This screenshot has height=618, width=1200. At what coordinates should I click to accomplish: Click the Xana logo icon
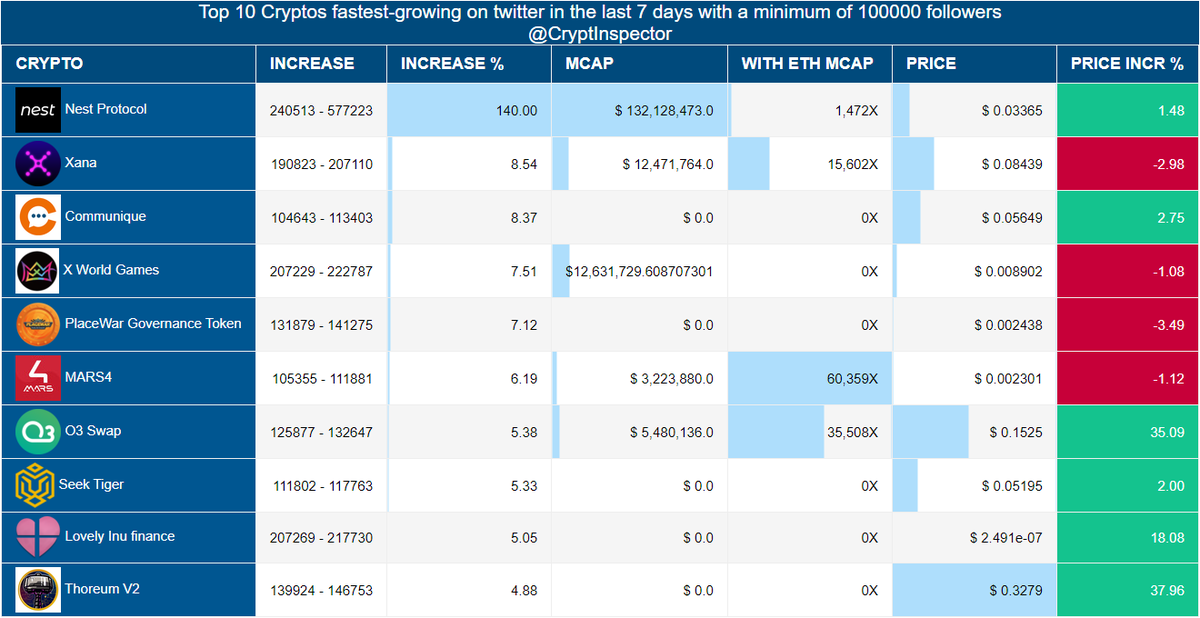(x=38, y=164)
